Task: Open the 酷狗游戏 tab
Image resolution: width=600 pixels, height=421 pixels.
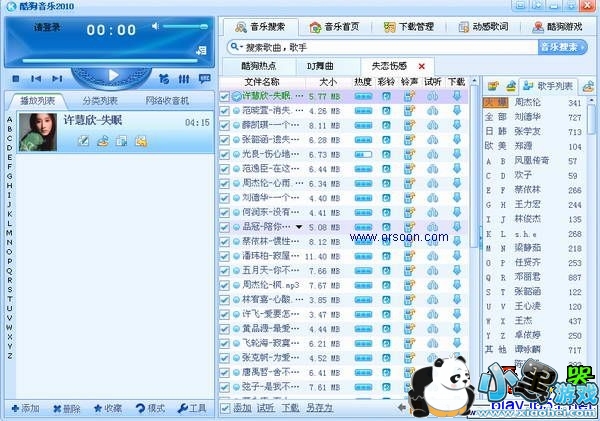Action: pyautogui.click(x=558, y=27)
